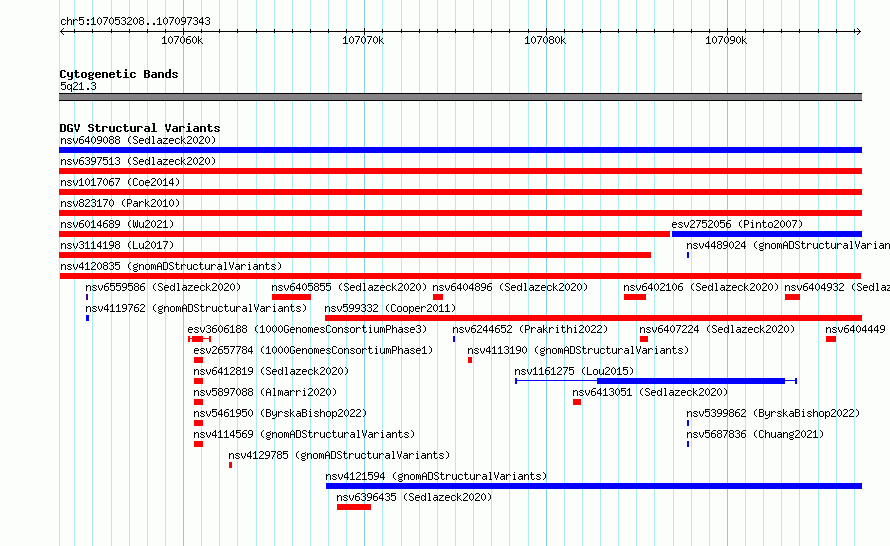Image resolution: width=890 pixels, height=546 pixels.
Task: Select the nsv6396435 (Sedlazeck2020) label
Action: coord(414,497)
